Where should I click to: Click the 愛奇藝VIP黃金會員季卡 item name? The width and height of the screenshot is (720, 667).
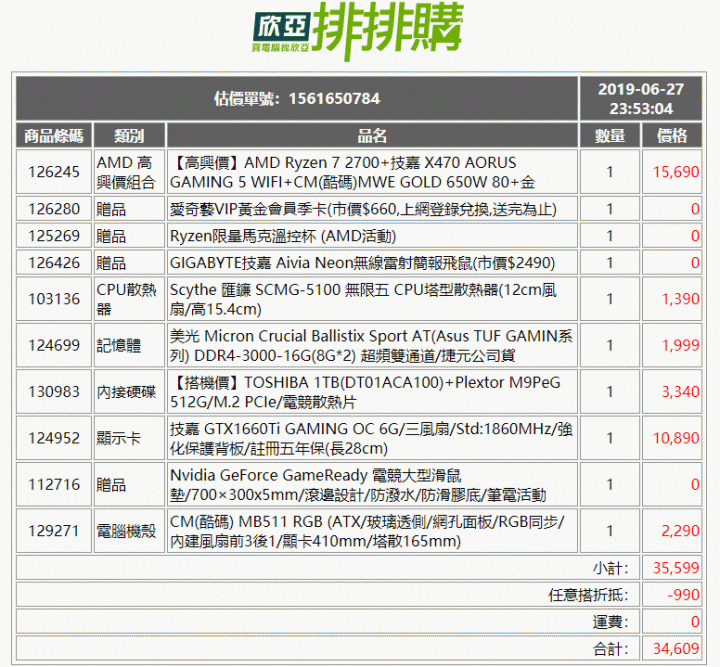click(x=363, y=209)
